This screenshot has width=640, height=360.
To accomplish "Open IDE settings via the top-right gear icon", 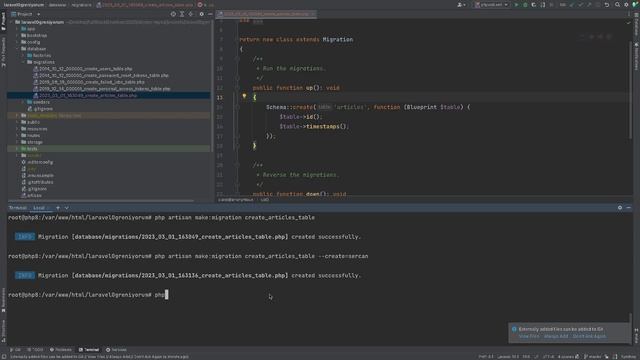I will [x=626, y=4].
